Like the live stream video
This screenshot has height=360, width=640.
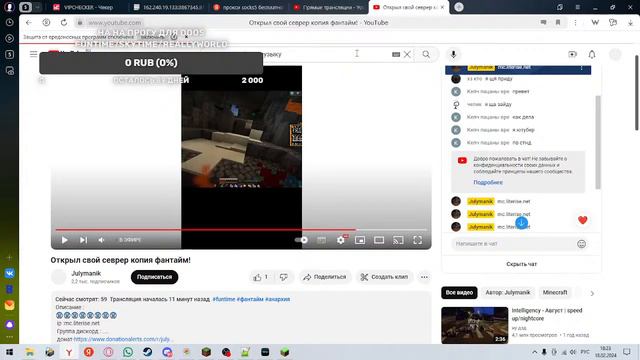pos(261,277)
